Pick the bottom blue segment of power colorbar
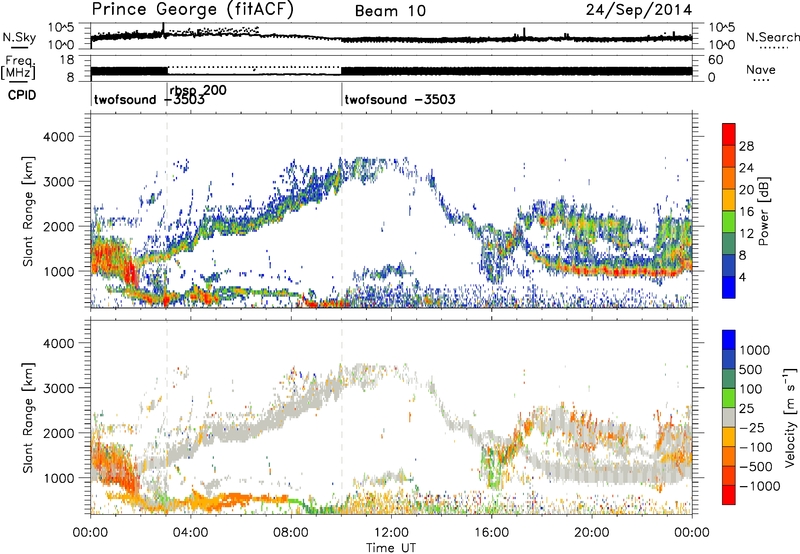800x554 pixels. click(729, 287)
